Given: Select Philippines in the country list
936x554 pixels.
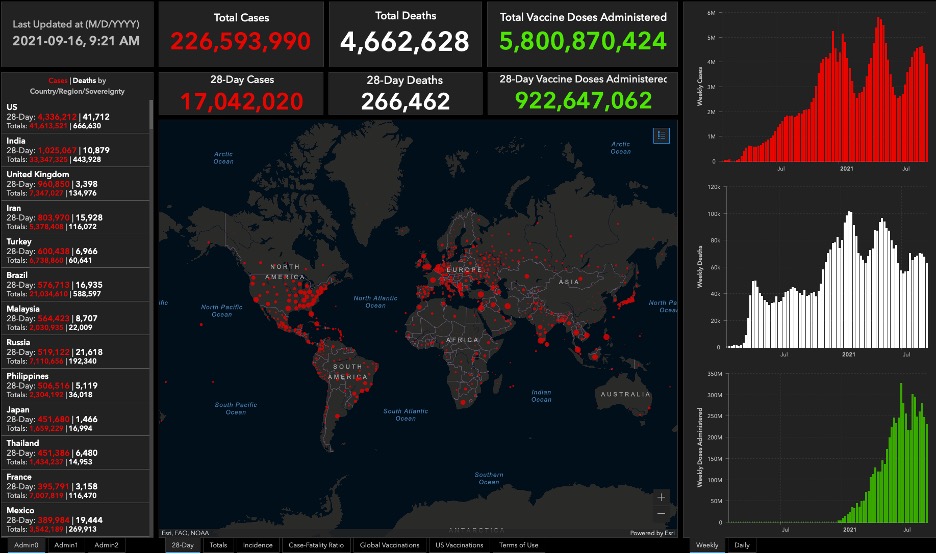Looking at the screenshot, I should coord(76,385).
